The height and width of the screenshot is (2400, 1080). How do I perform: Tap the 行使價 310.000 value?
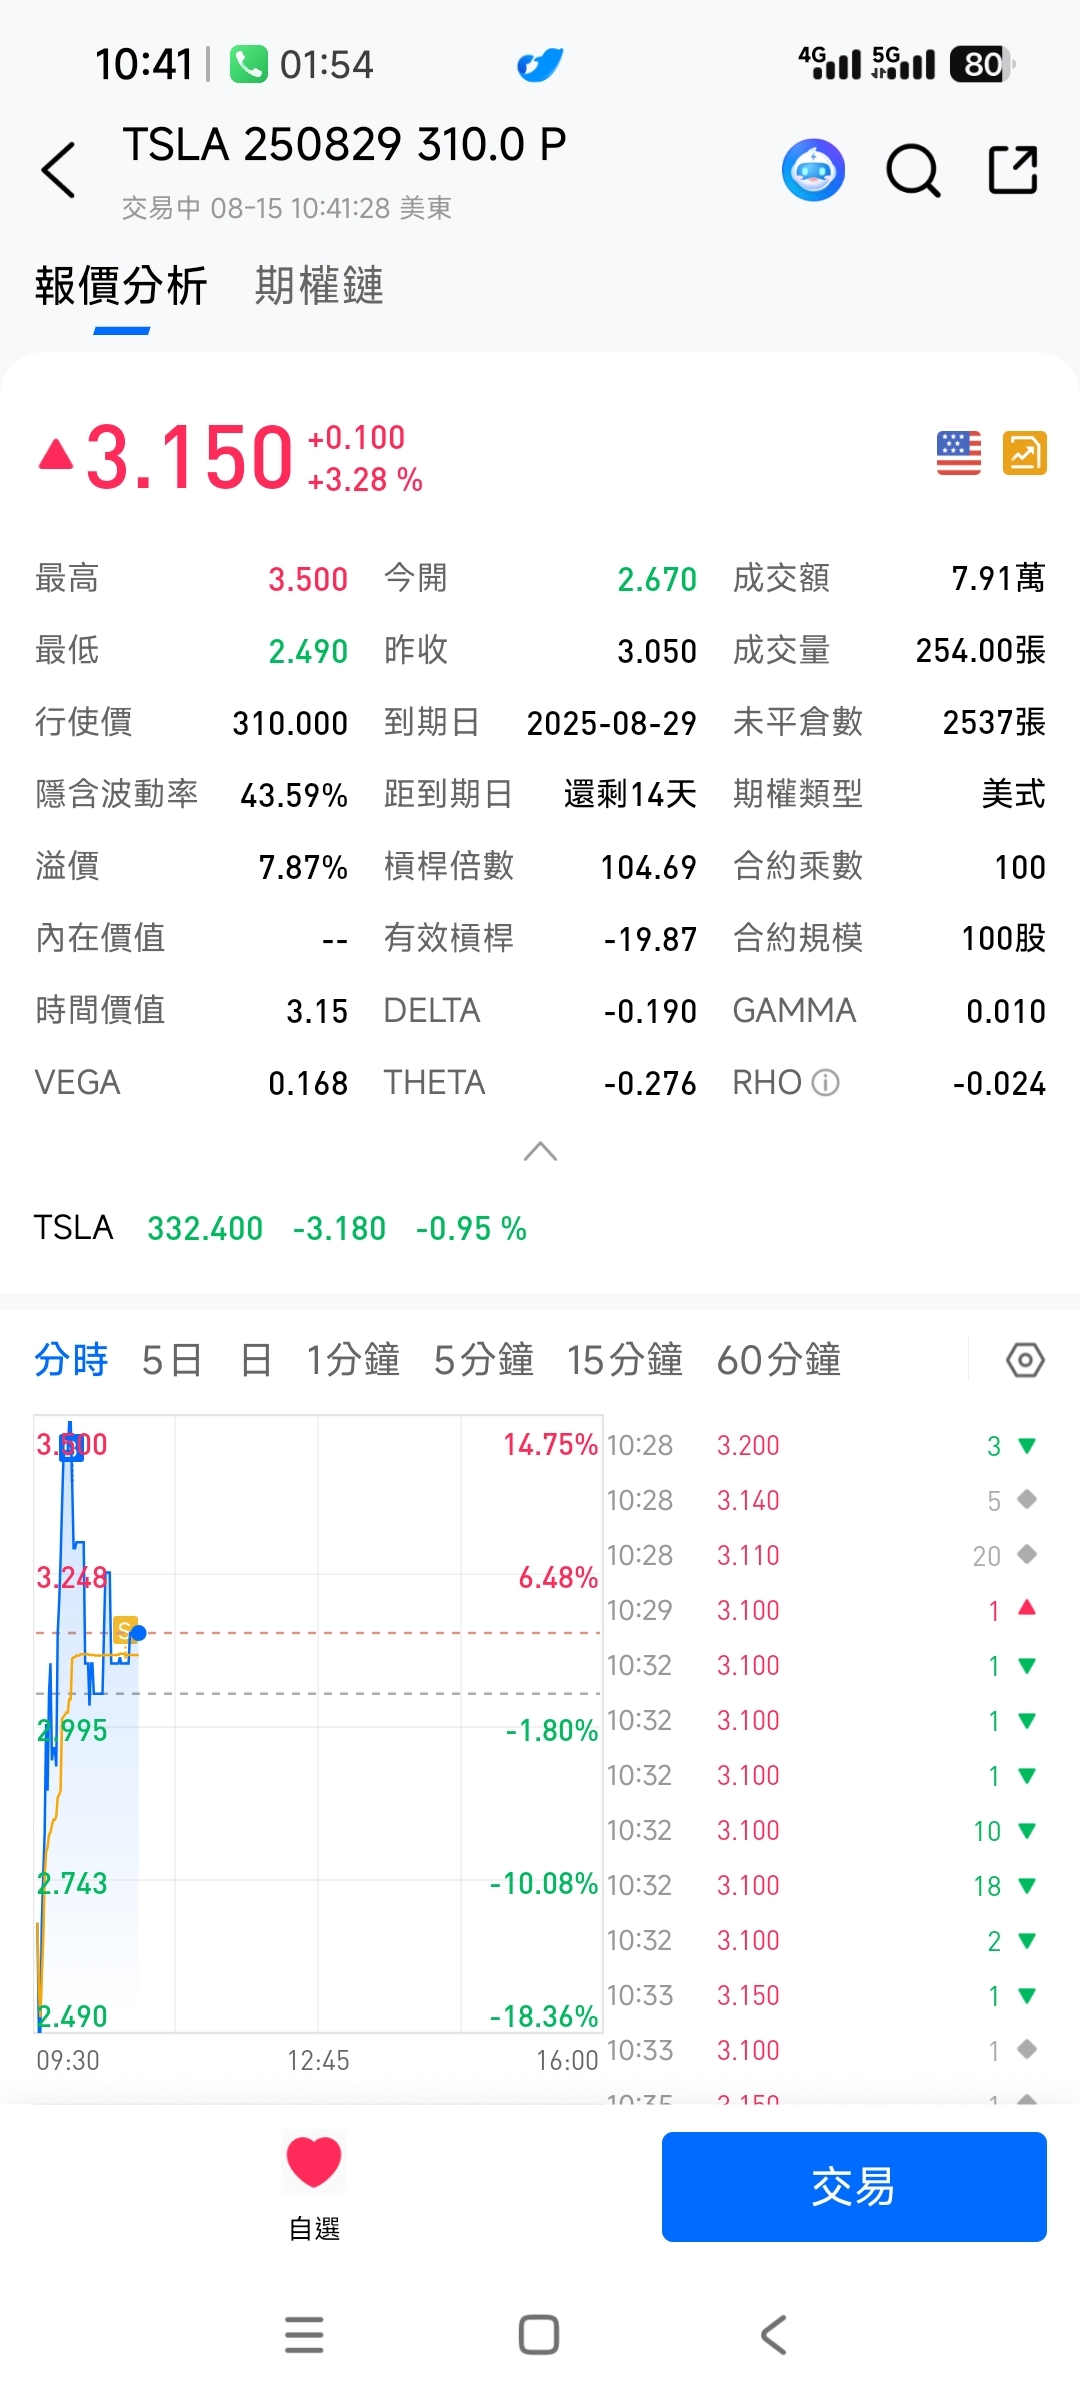[290, 723]
